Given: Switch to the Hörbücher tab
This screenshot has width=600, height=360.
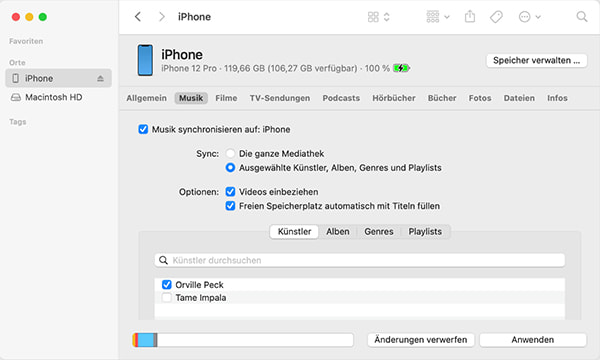Looking at the screenshot, I should point(394,98).
